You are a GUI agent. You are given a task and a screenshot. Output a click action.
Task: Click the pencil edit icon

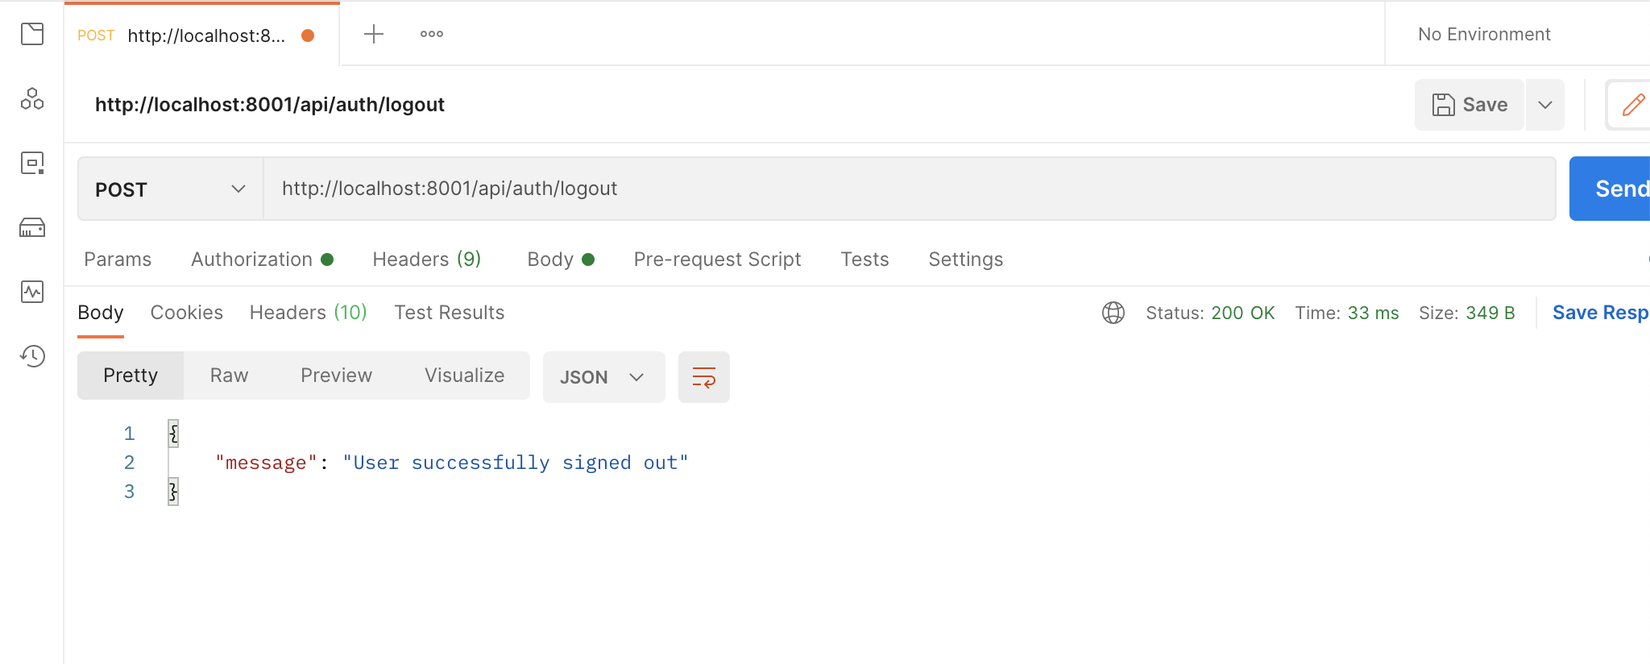coord(1632,105)
